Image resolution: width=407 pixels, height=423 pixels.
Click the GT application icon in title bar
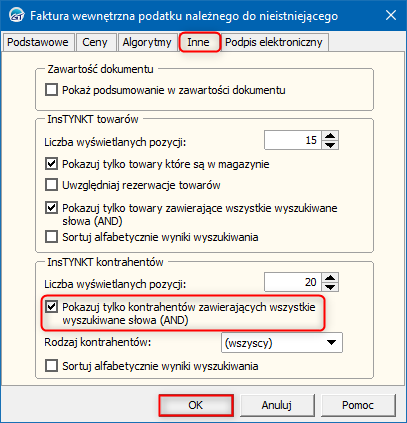[16, 16]
